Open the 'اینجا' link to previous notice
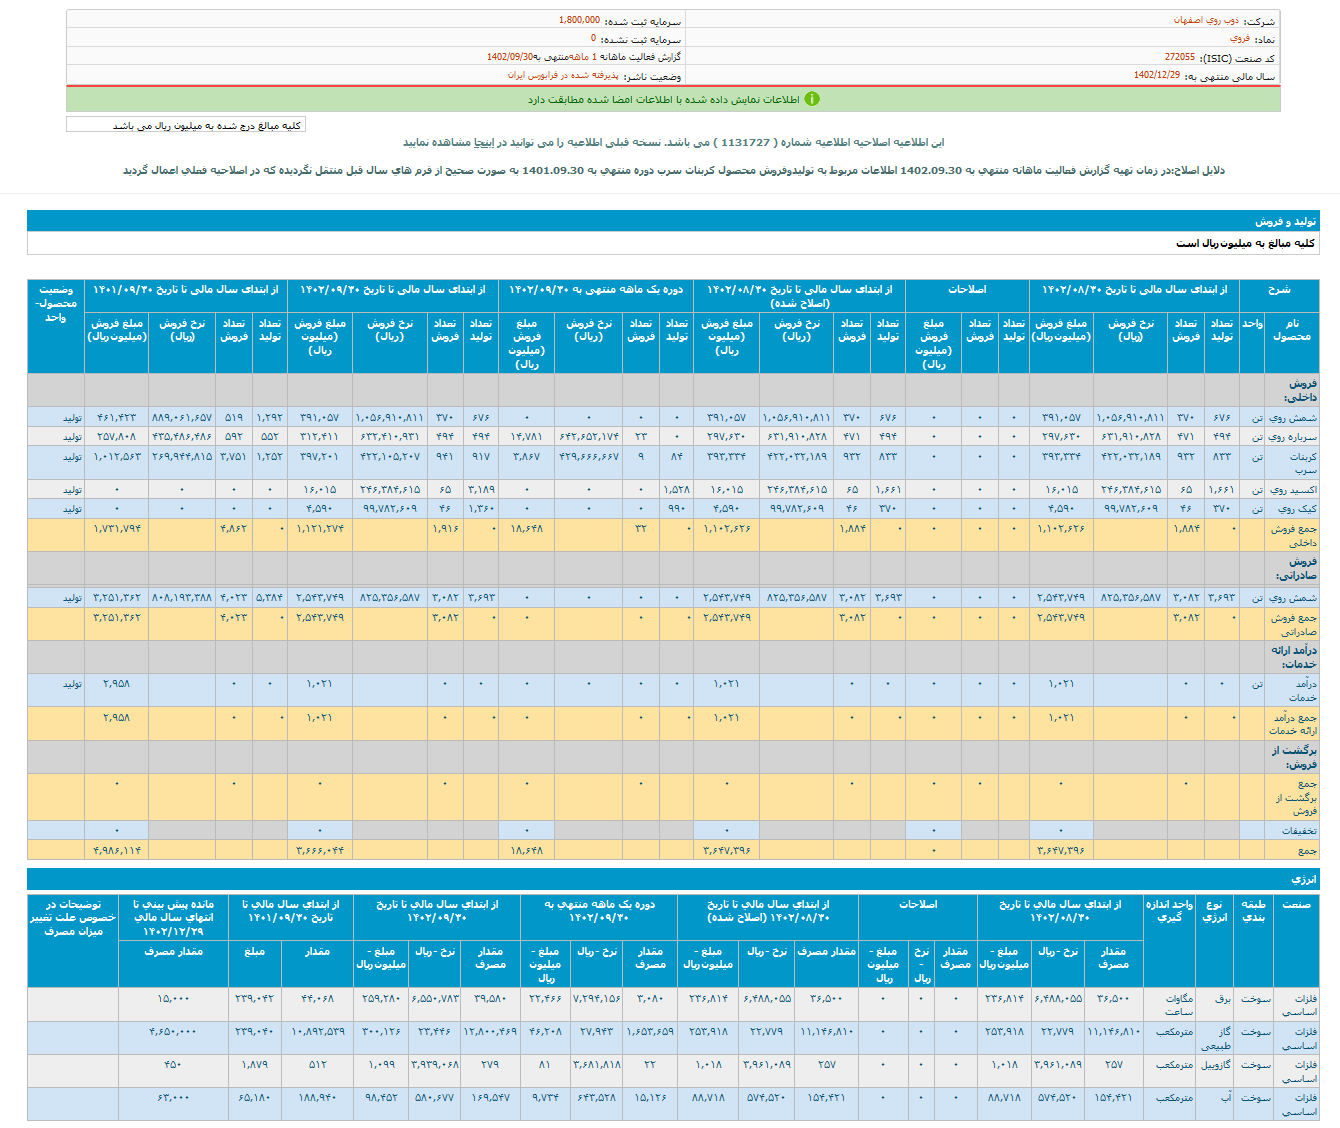Viewport: 1340px width, 1128px height. [483, 143]
